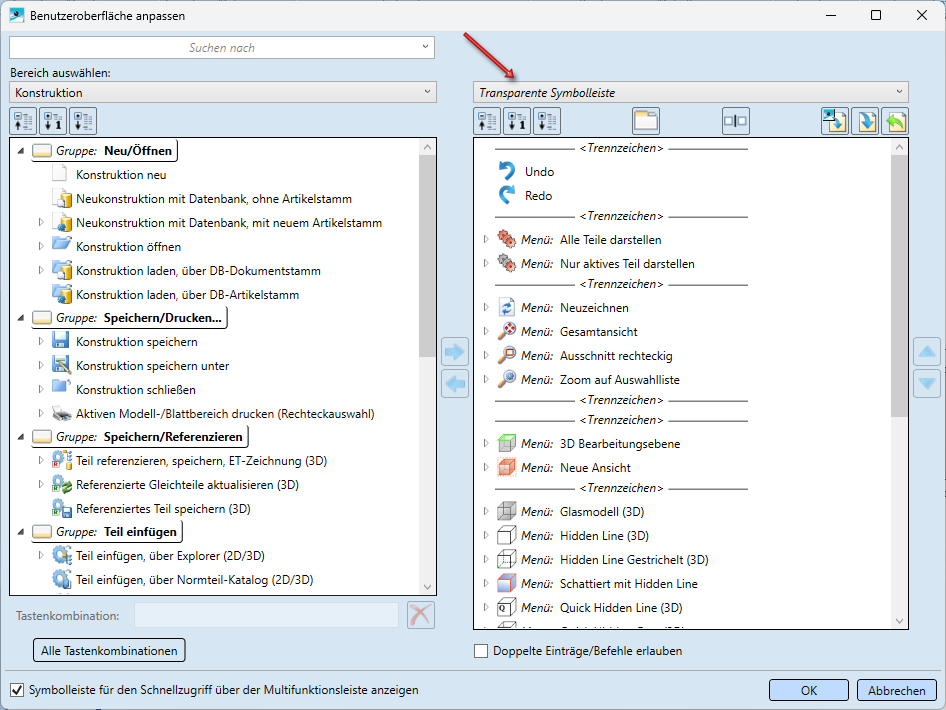
Task: Click expand-all button in right list toolbar
Action: tap(547, 121)
